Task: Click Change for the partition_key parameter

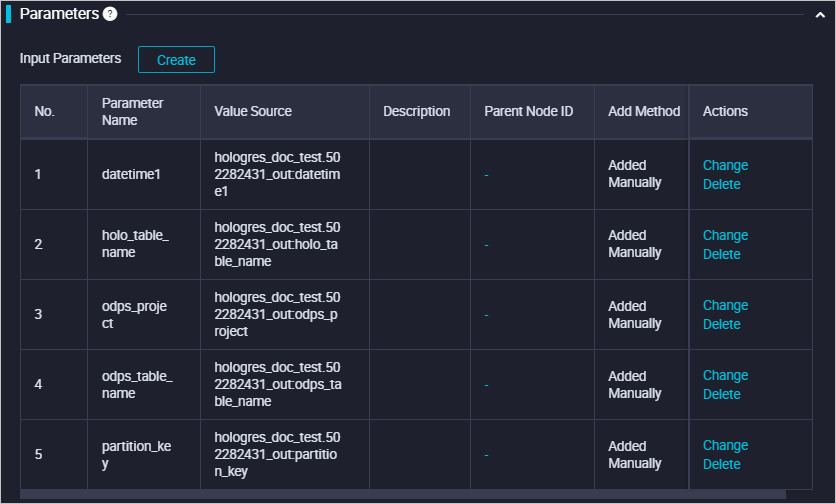Action: tap(725, 445)
